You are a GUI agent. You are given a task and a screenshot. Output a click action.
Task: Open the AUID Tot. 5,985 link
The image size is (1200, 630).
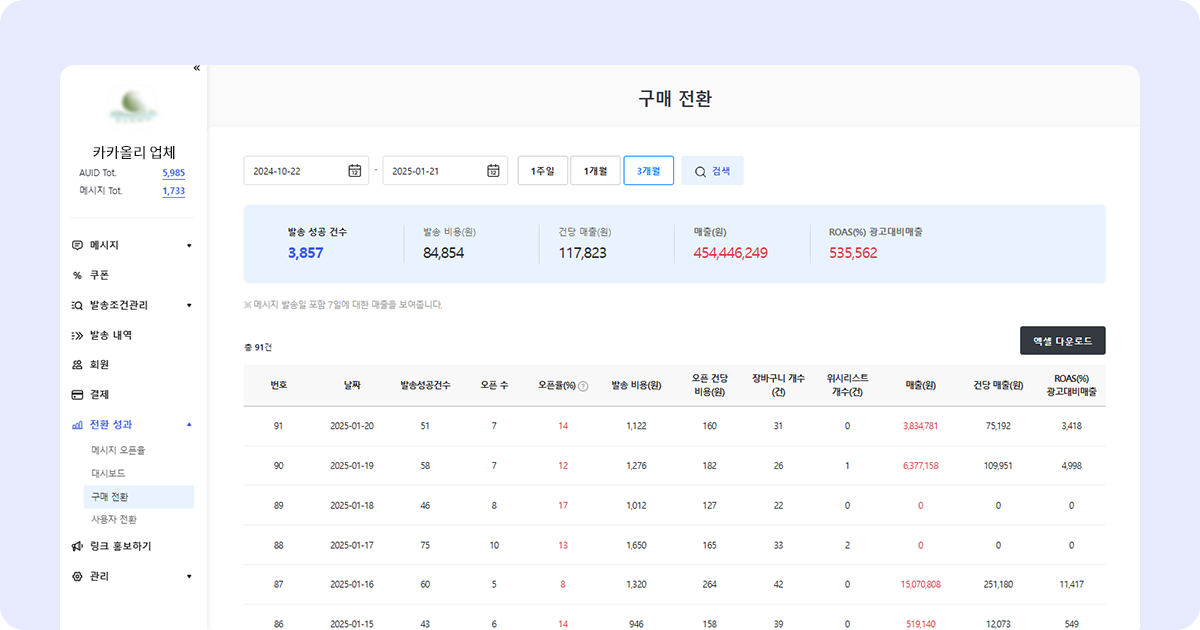tap(174, 173)
